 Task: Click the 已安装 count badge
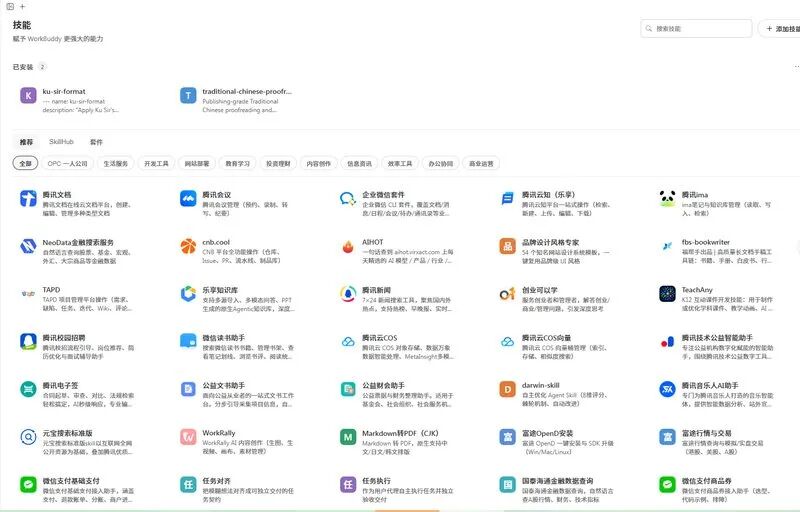click(x=42, y=67)
